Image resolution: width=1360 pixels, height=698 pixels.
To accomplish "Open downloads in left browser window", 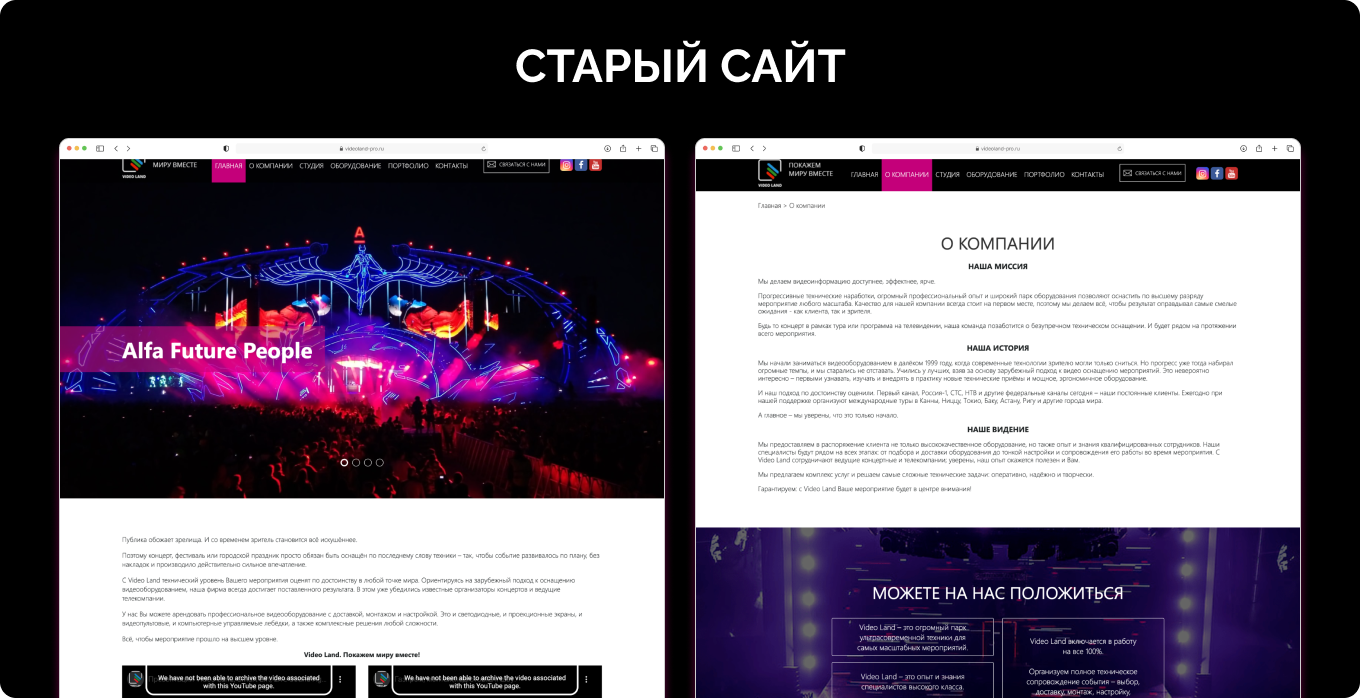I will pyautogui.click(x=608, y=148).
